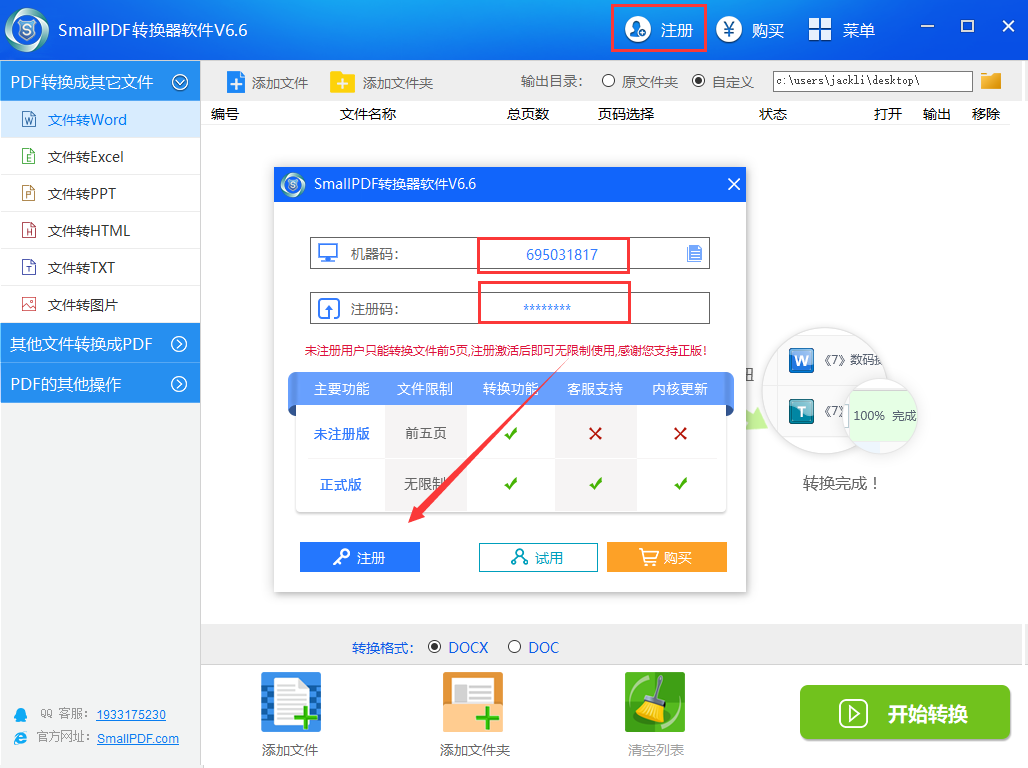Open 文件转Excel menu item

(100, 156)
